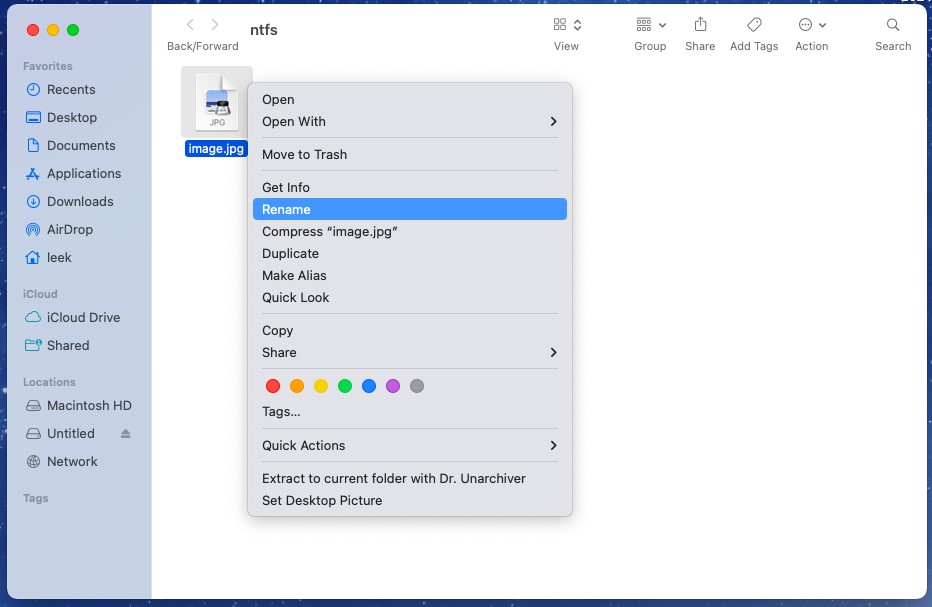The width and height of the screenshot is (932, 607).
Task: Click the Share icon in the toolbar
Action: coord(700,25)
